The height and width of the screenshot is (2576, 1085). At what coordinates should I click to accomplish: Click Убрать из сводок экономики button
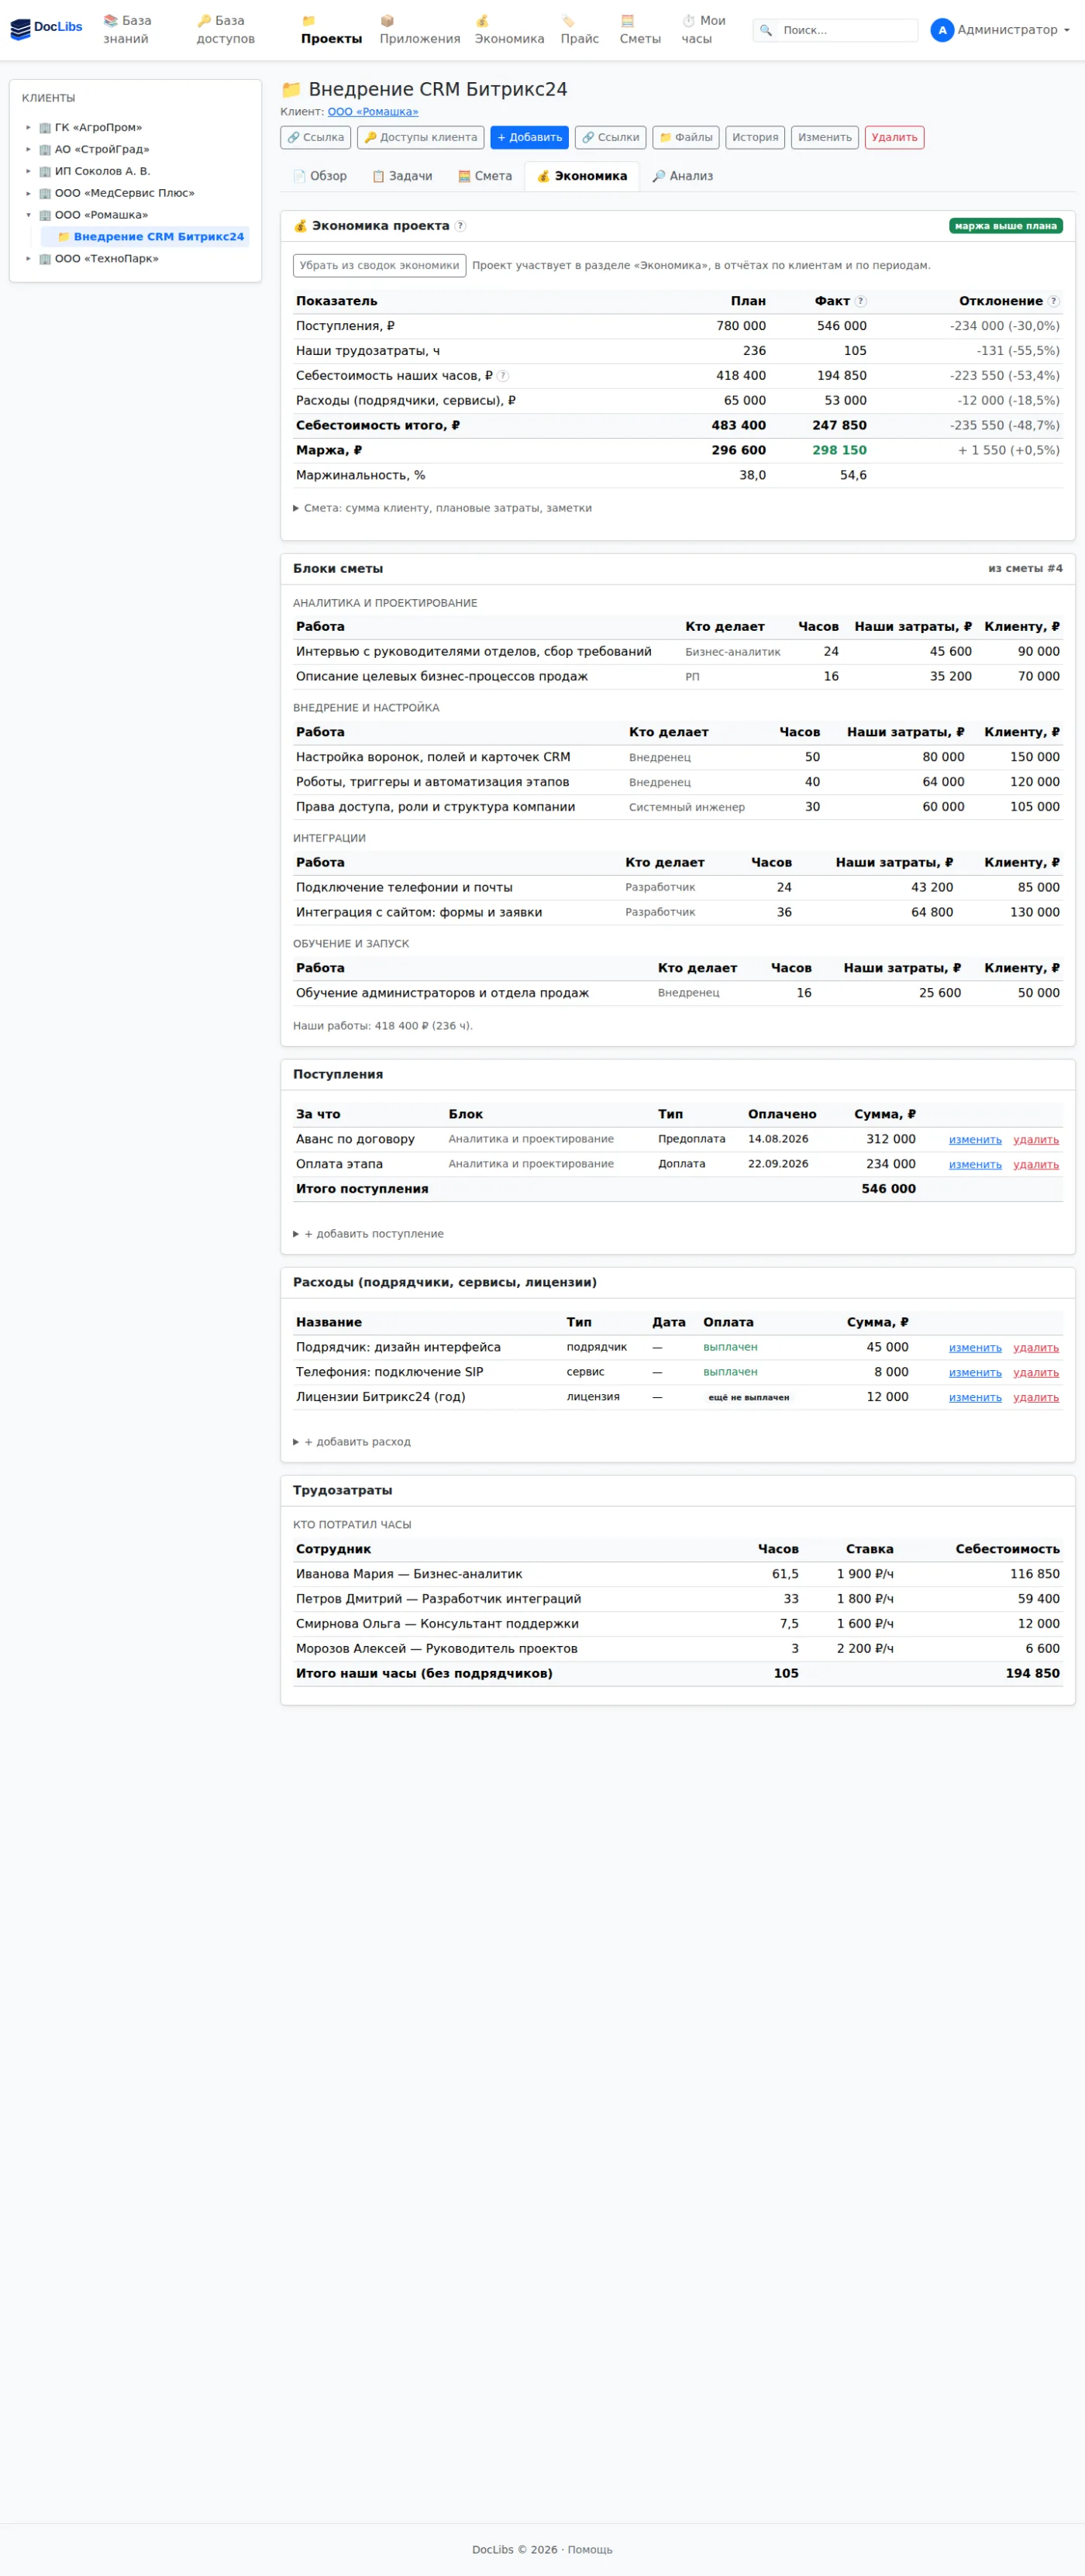(380, 266)
